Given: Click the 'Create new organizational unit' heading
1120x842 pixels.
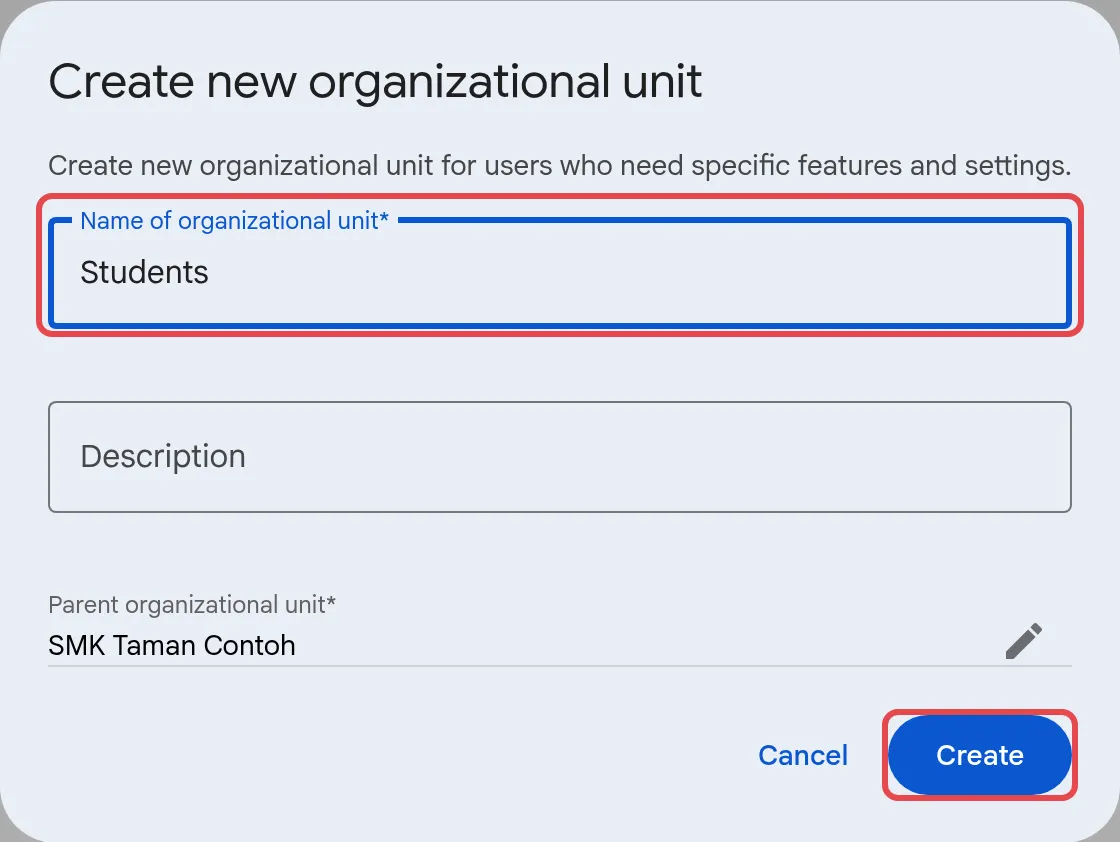Looking at the screenshot, I should point(375,81).
